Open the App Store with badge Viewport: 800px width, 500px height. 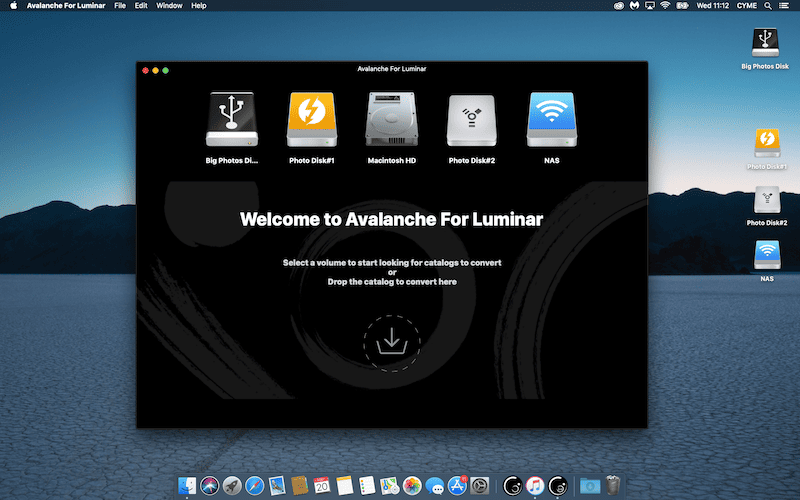[457, 485]
